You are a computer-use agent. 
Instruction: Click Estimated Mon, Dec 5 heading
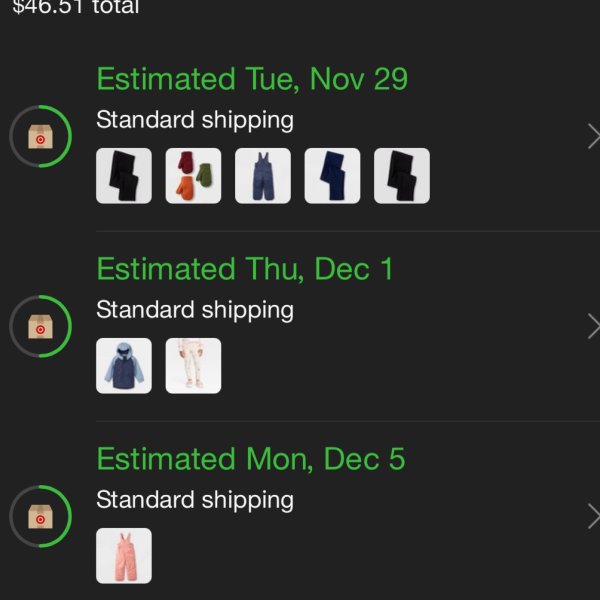point(251,459)
